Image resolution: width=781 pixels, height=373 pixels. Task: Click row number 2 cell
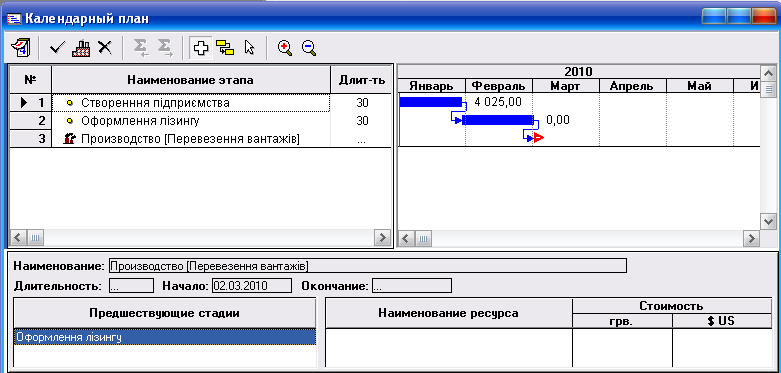(x=30, y=121)
